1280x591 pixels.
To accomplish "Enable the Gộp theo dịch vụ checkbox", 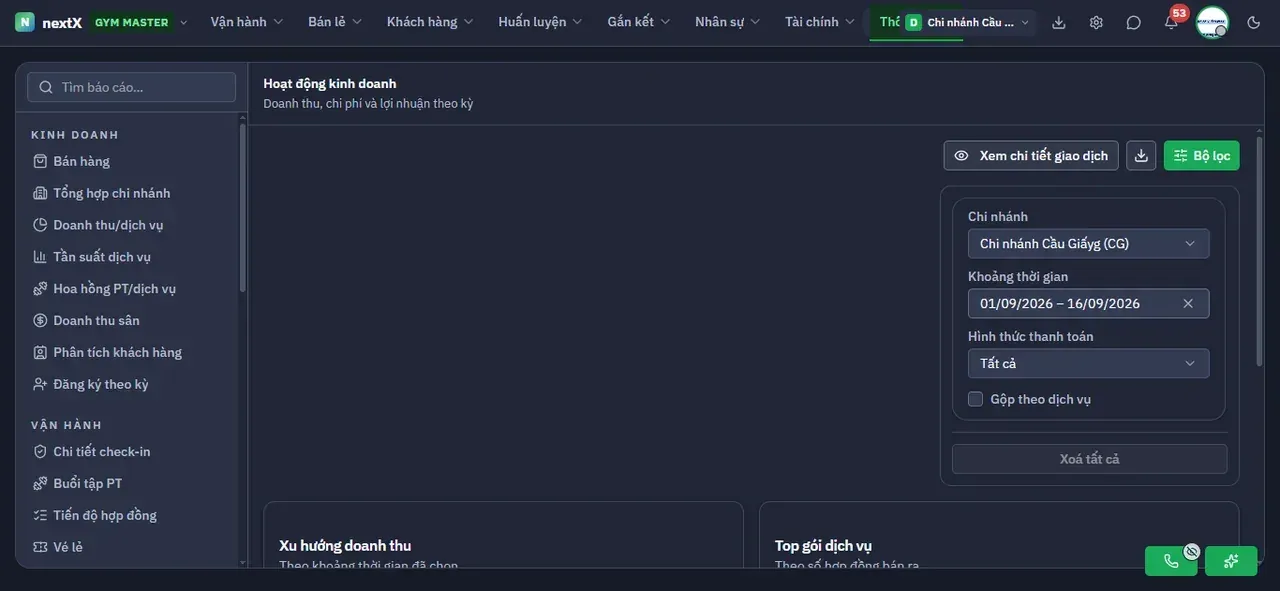I will (x=976, y=399).
